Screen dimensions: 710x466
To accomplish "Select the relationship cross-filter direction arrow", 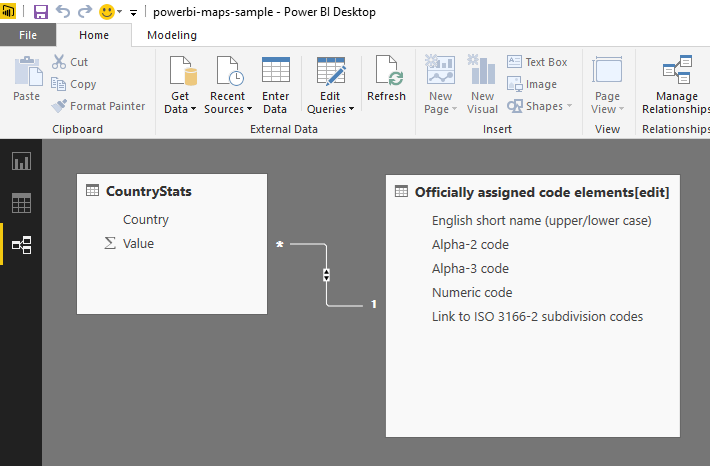I will (326, 275).
